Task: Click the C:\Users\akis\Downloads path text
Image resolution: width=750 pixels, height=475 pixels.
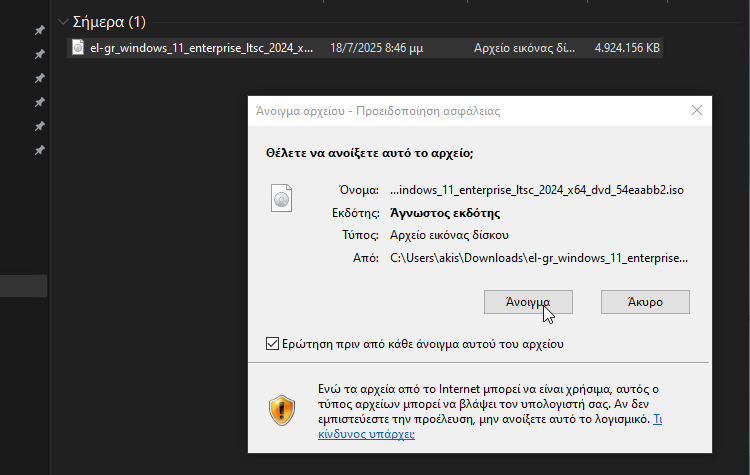Action: pos(539,258)
